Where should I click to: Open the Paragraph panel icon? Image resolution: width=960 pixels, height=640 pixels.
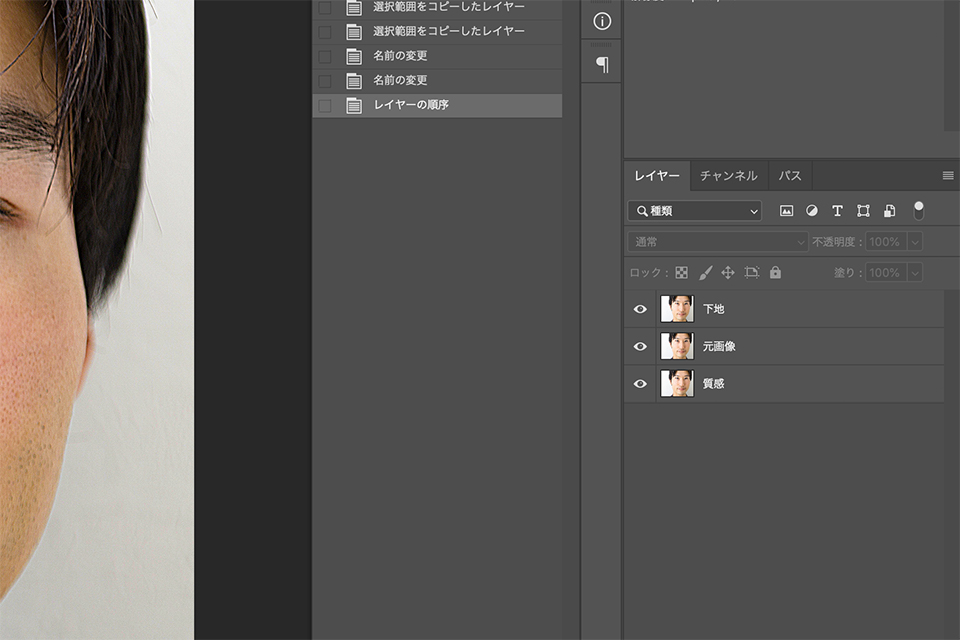click(602, 64)
